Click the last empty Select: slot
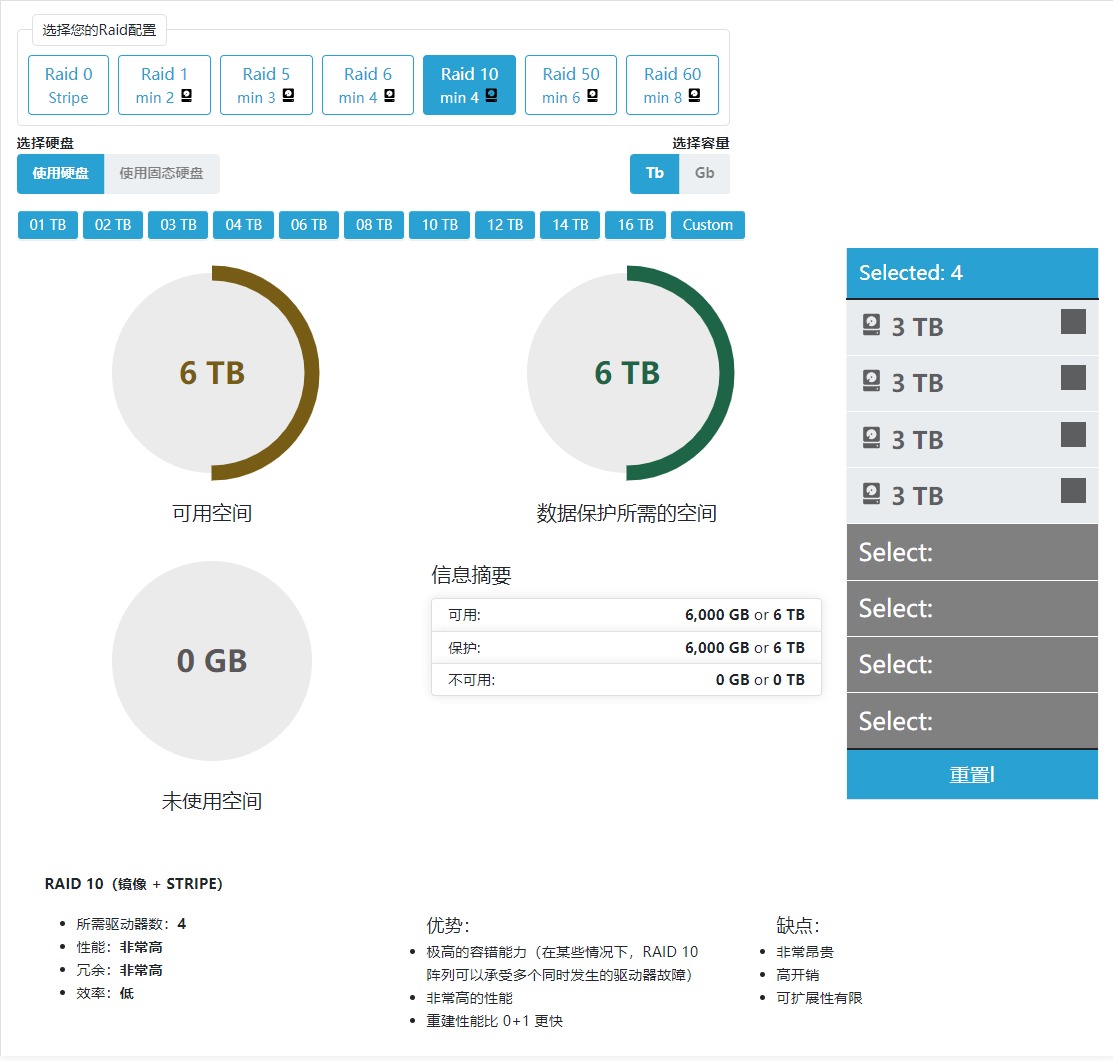This screenshot has width=1113, height=1061. tap(972, 721)
